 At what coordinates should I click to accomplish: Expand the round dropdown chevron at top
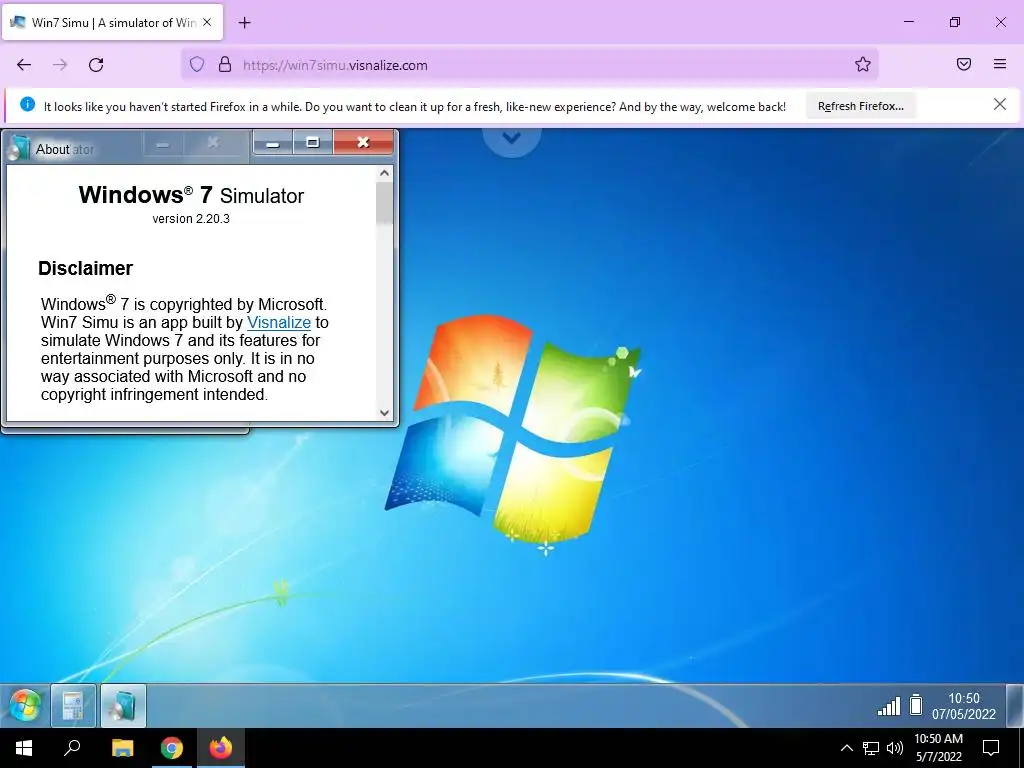point(511,138)
